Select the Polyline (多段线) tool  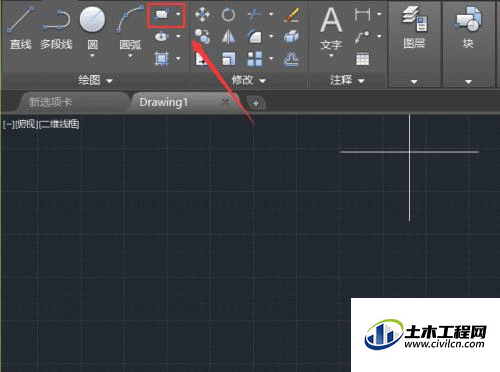point(56,28)
